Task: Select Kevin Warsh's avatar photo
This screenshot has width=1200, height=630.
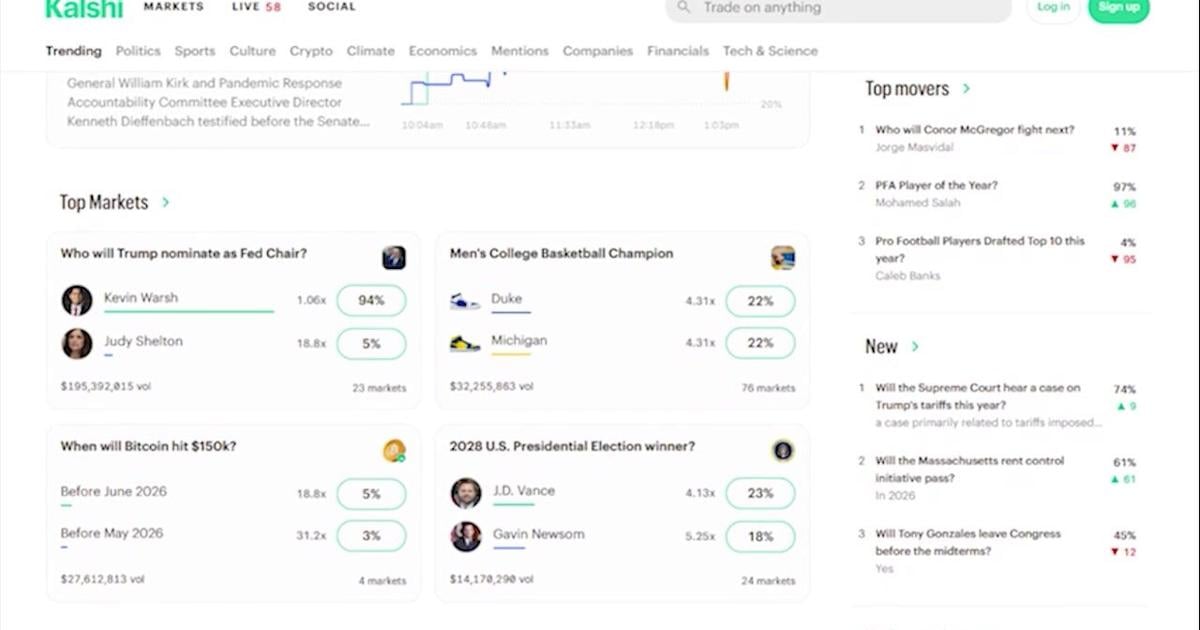Action: tap(77, 300)
